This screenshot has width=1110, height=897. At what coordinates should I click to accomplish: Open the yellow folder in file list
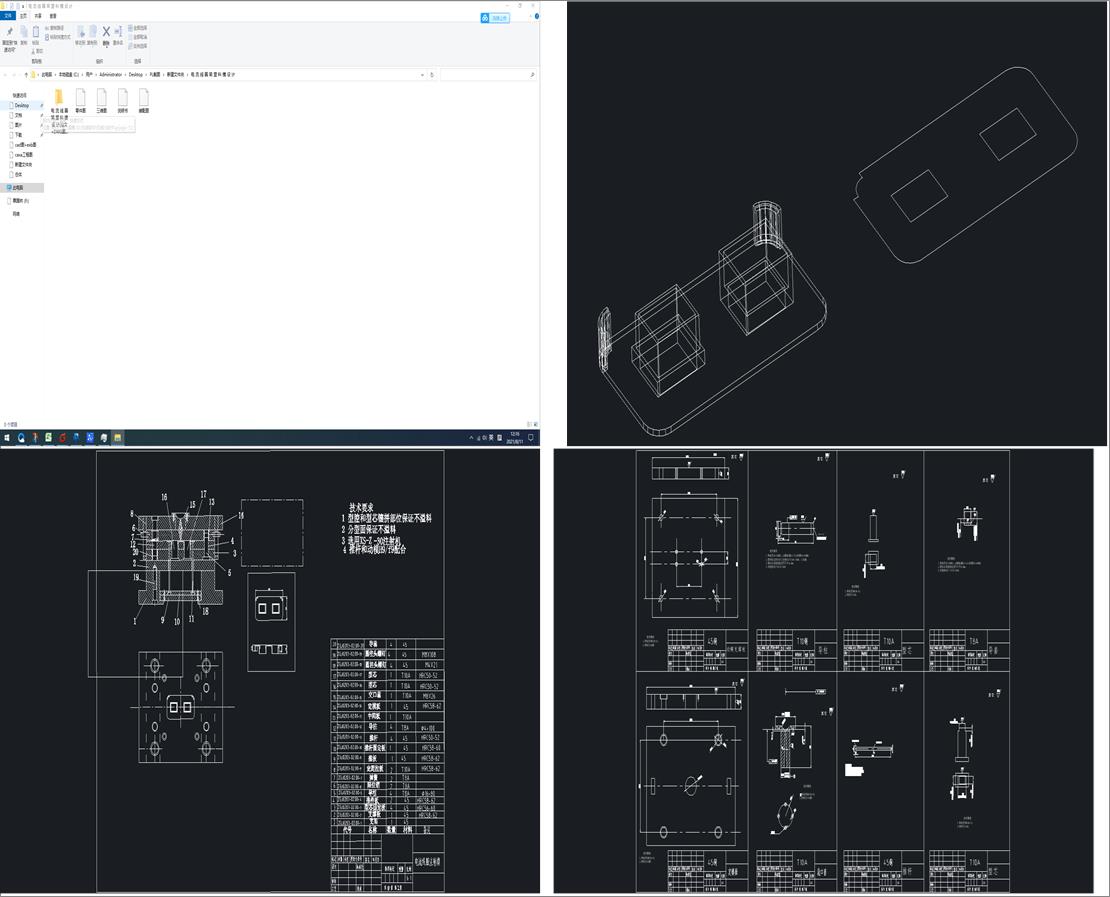tap(59, 97)
